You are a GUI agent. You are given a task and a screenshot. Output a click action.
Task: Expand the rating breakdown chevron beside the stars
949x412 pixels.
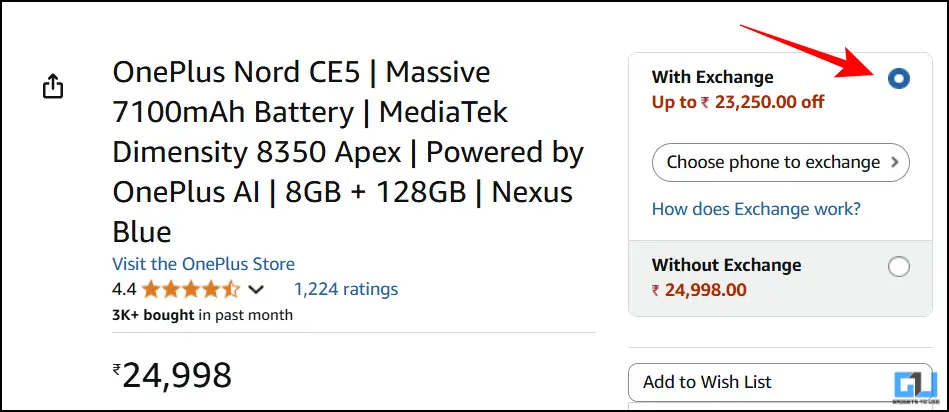pyautogui.click(x=256, y=290)
